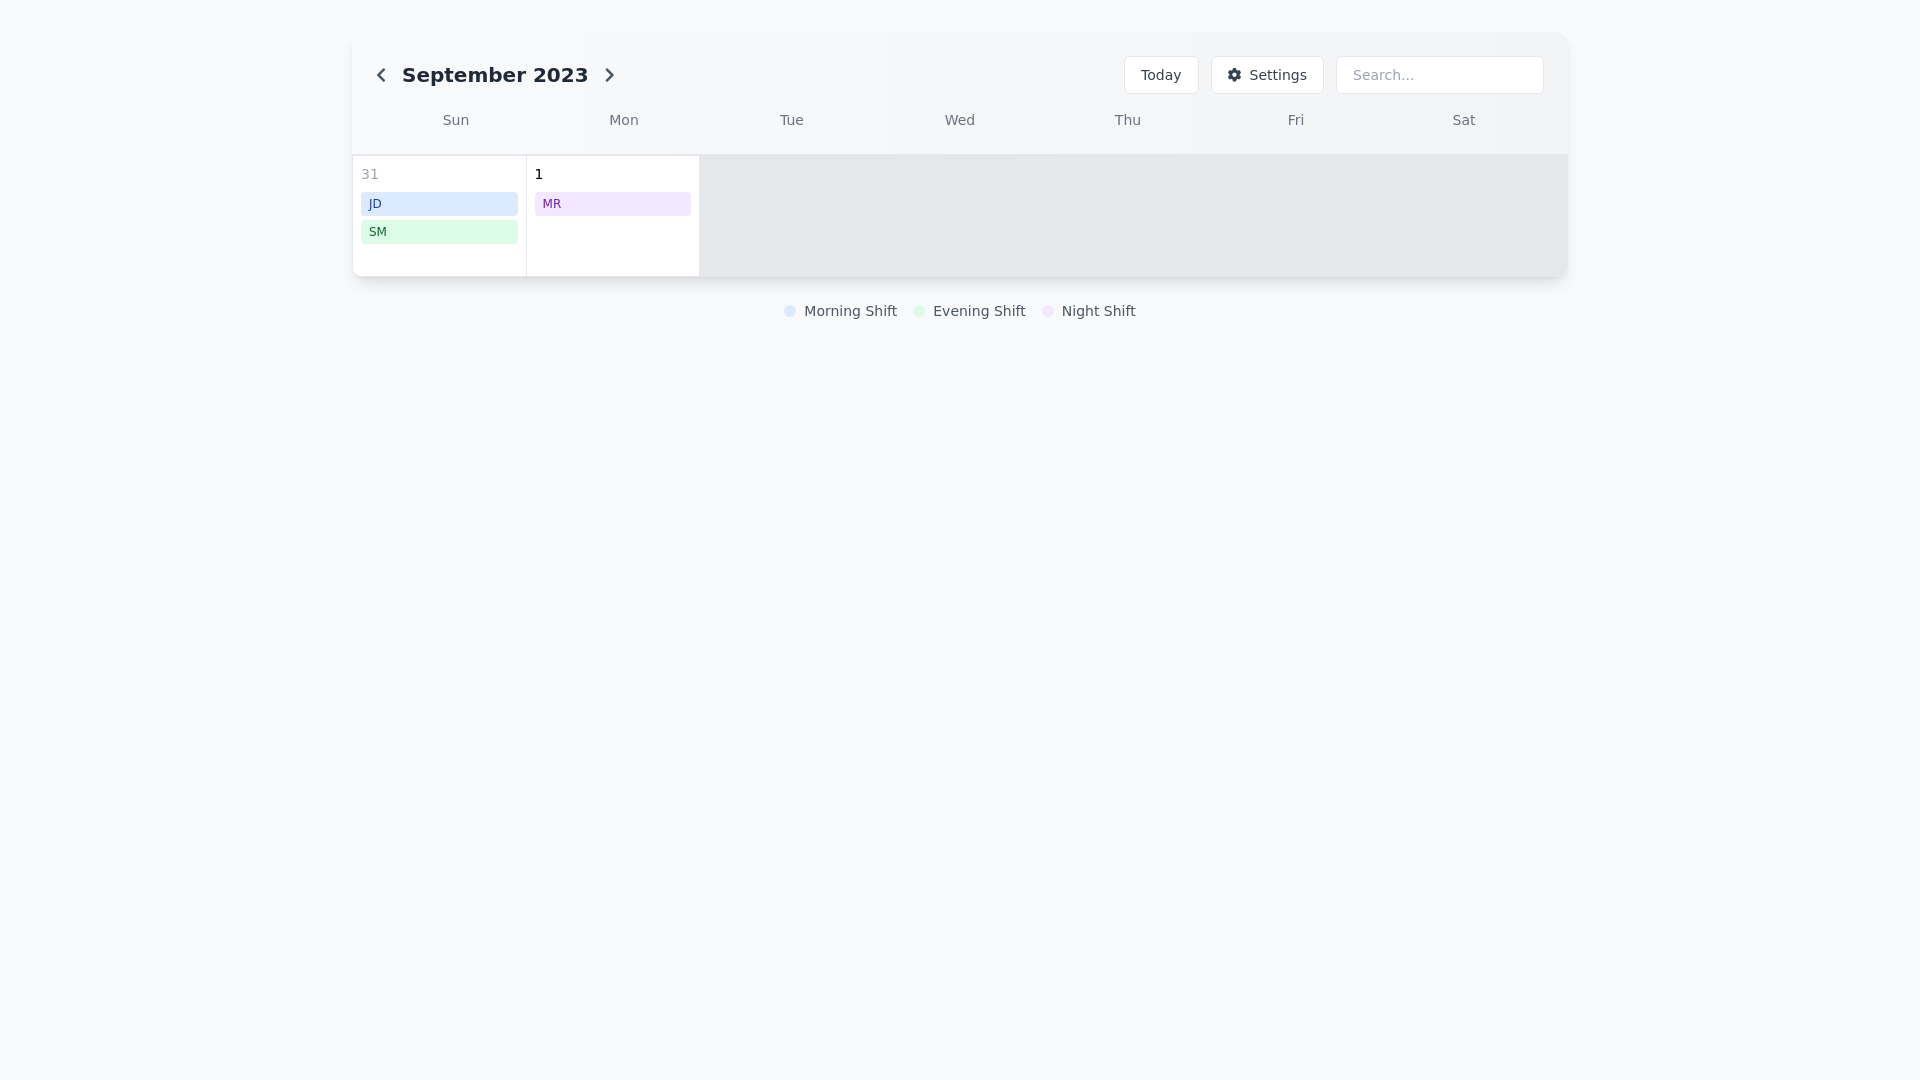Viewport: 1920px width, 1080px height.
Task: Click the gear icon on Settings button
Action: click(1234, 75)
